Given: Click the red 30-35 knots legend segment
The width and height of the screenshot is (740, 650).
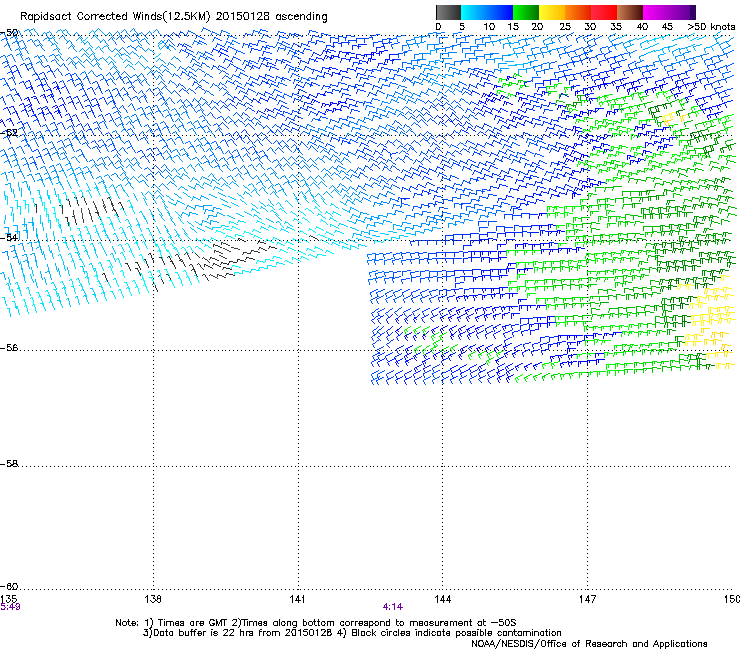Looking at the screenshot, I should 604,12.
